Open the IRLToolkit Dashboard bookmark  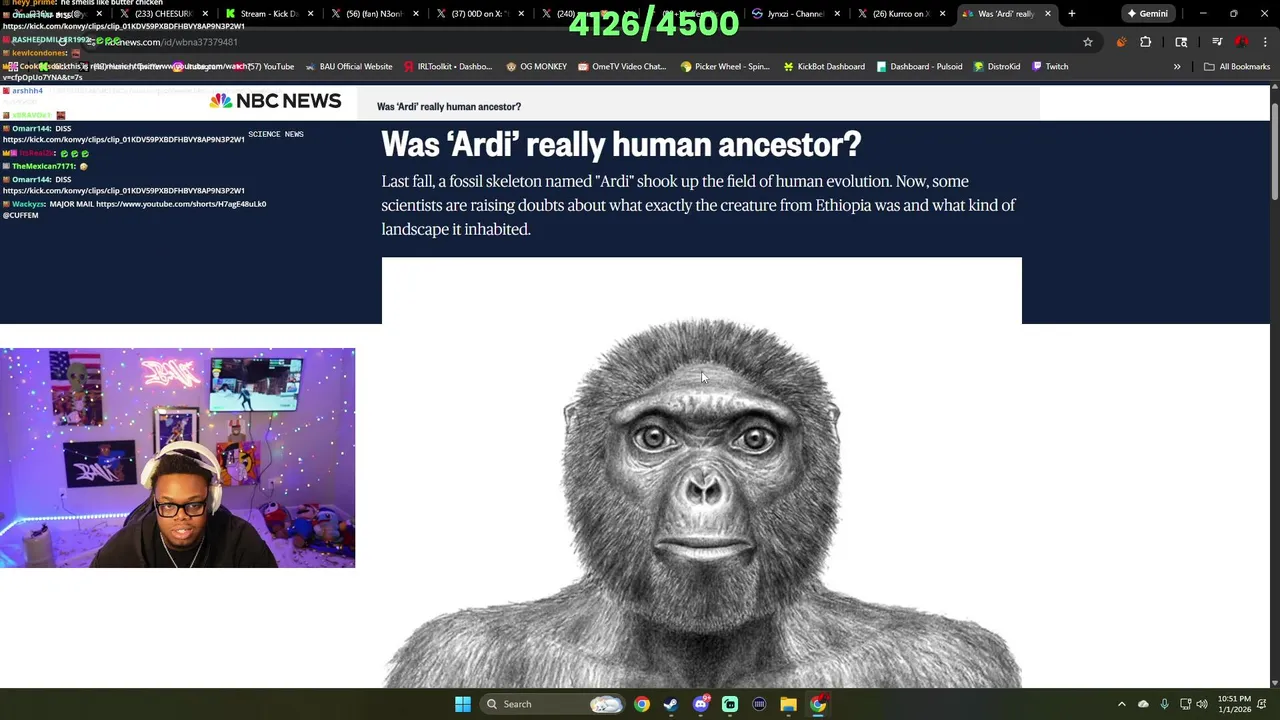(448, 67)
